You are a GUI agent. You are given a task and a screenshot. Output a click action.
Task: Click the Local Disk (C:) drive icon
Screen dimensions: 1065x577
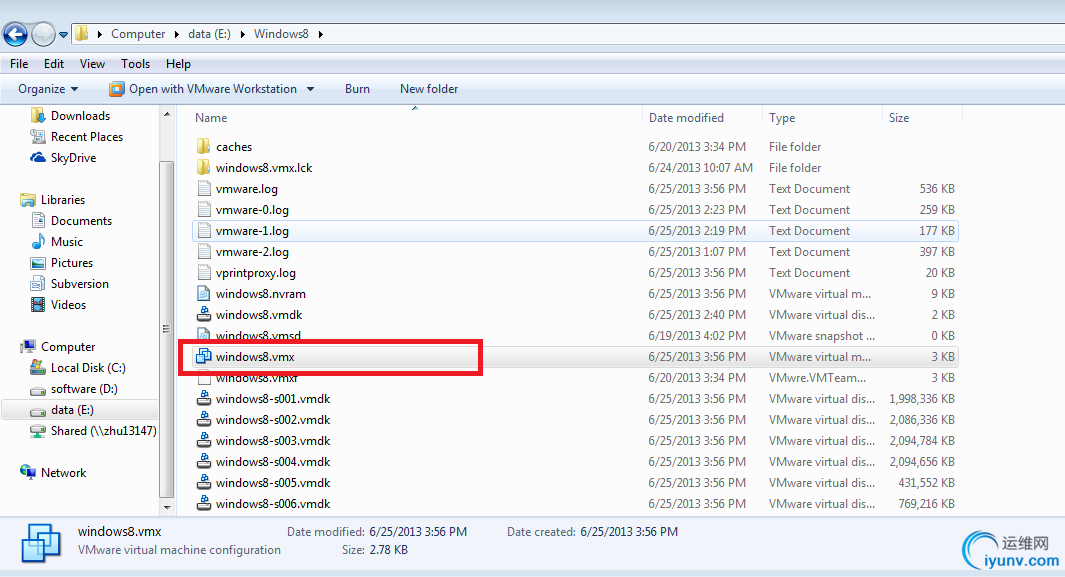[x=38, y=367]
